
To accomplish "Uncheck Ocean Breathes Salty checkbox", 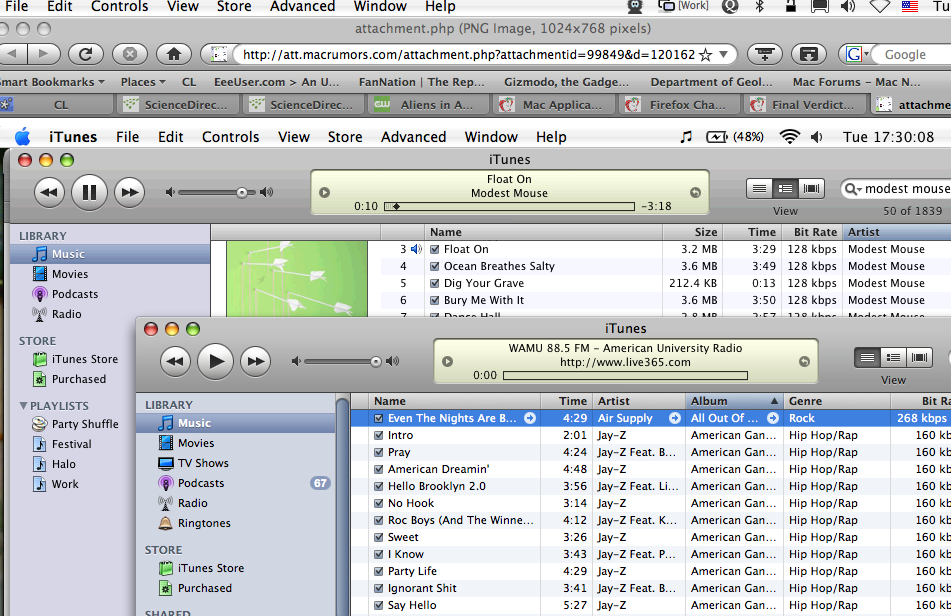I will tap(434, 266).
